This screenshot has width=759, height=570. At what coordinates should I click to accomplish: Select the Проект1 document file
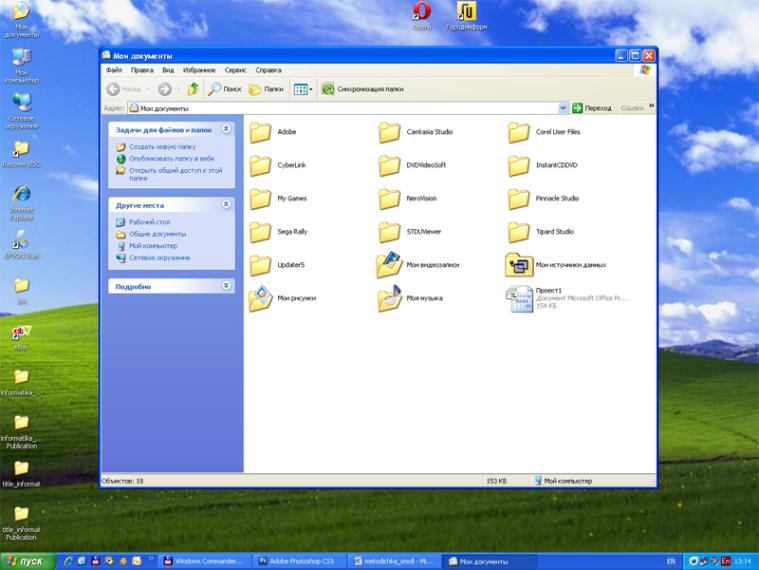(566, 299)
